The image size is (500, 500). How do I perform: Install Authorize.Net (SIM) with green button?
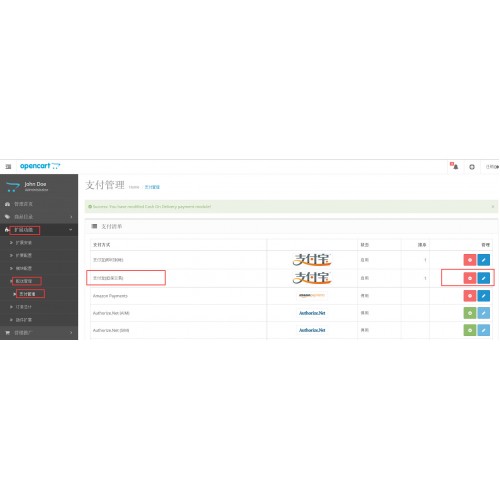(x=470, y=330)
